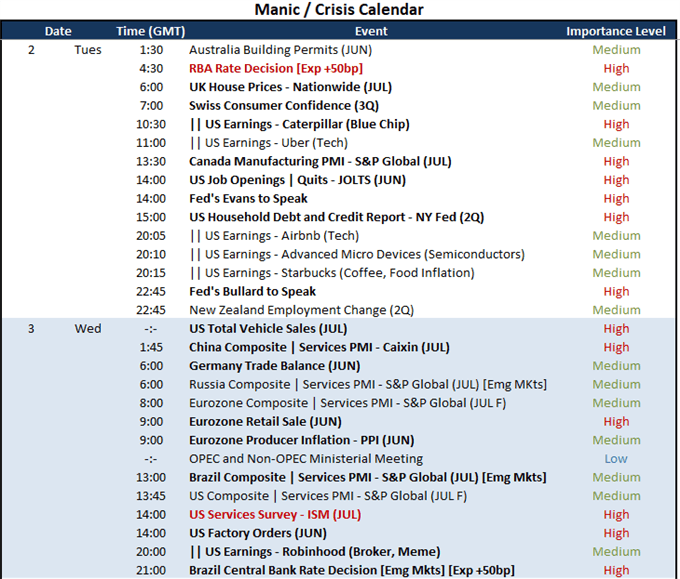Select 'Canada Manufacturing PMI - S&P Global (JUL)'
680x579 pixels.
(x=320, y=162)
